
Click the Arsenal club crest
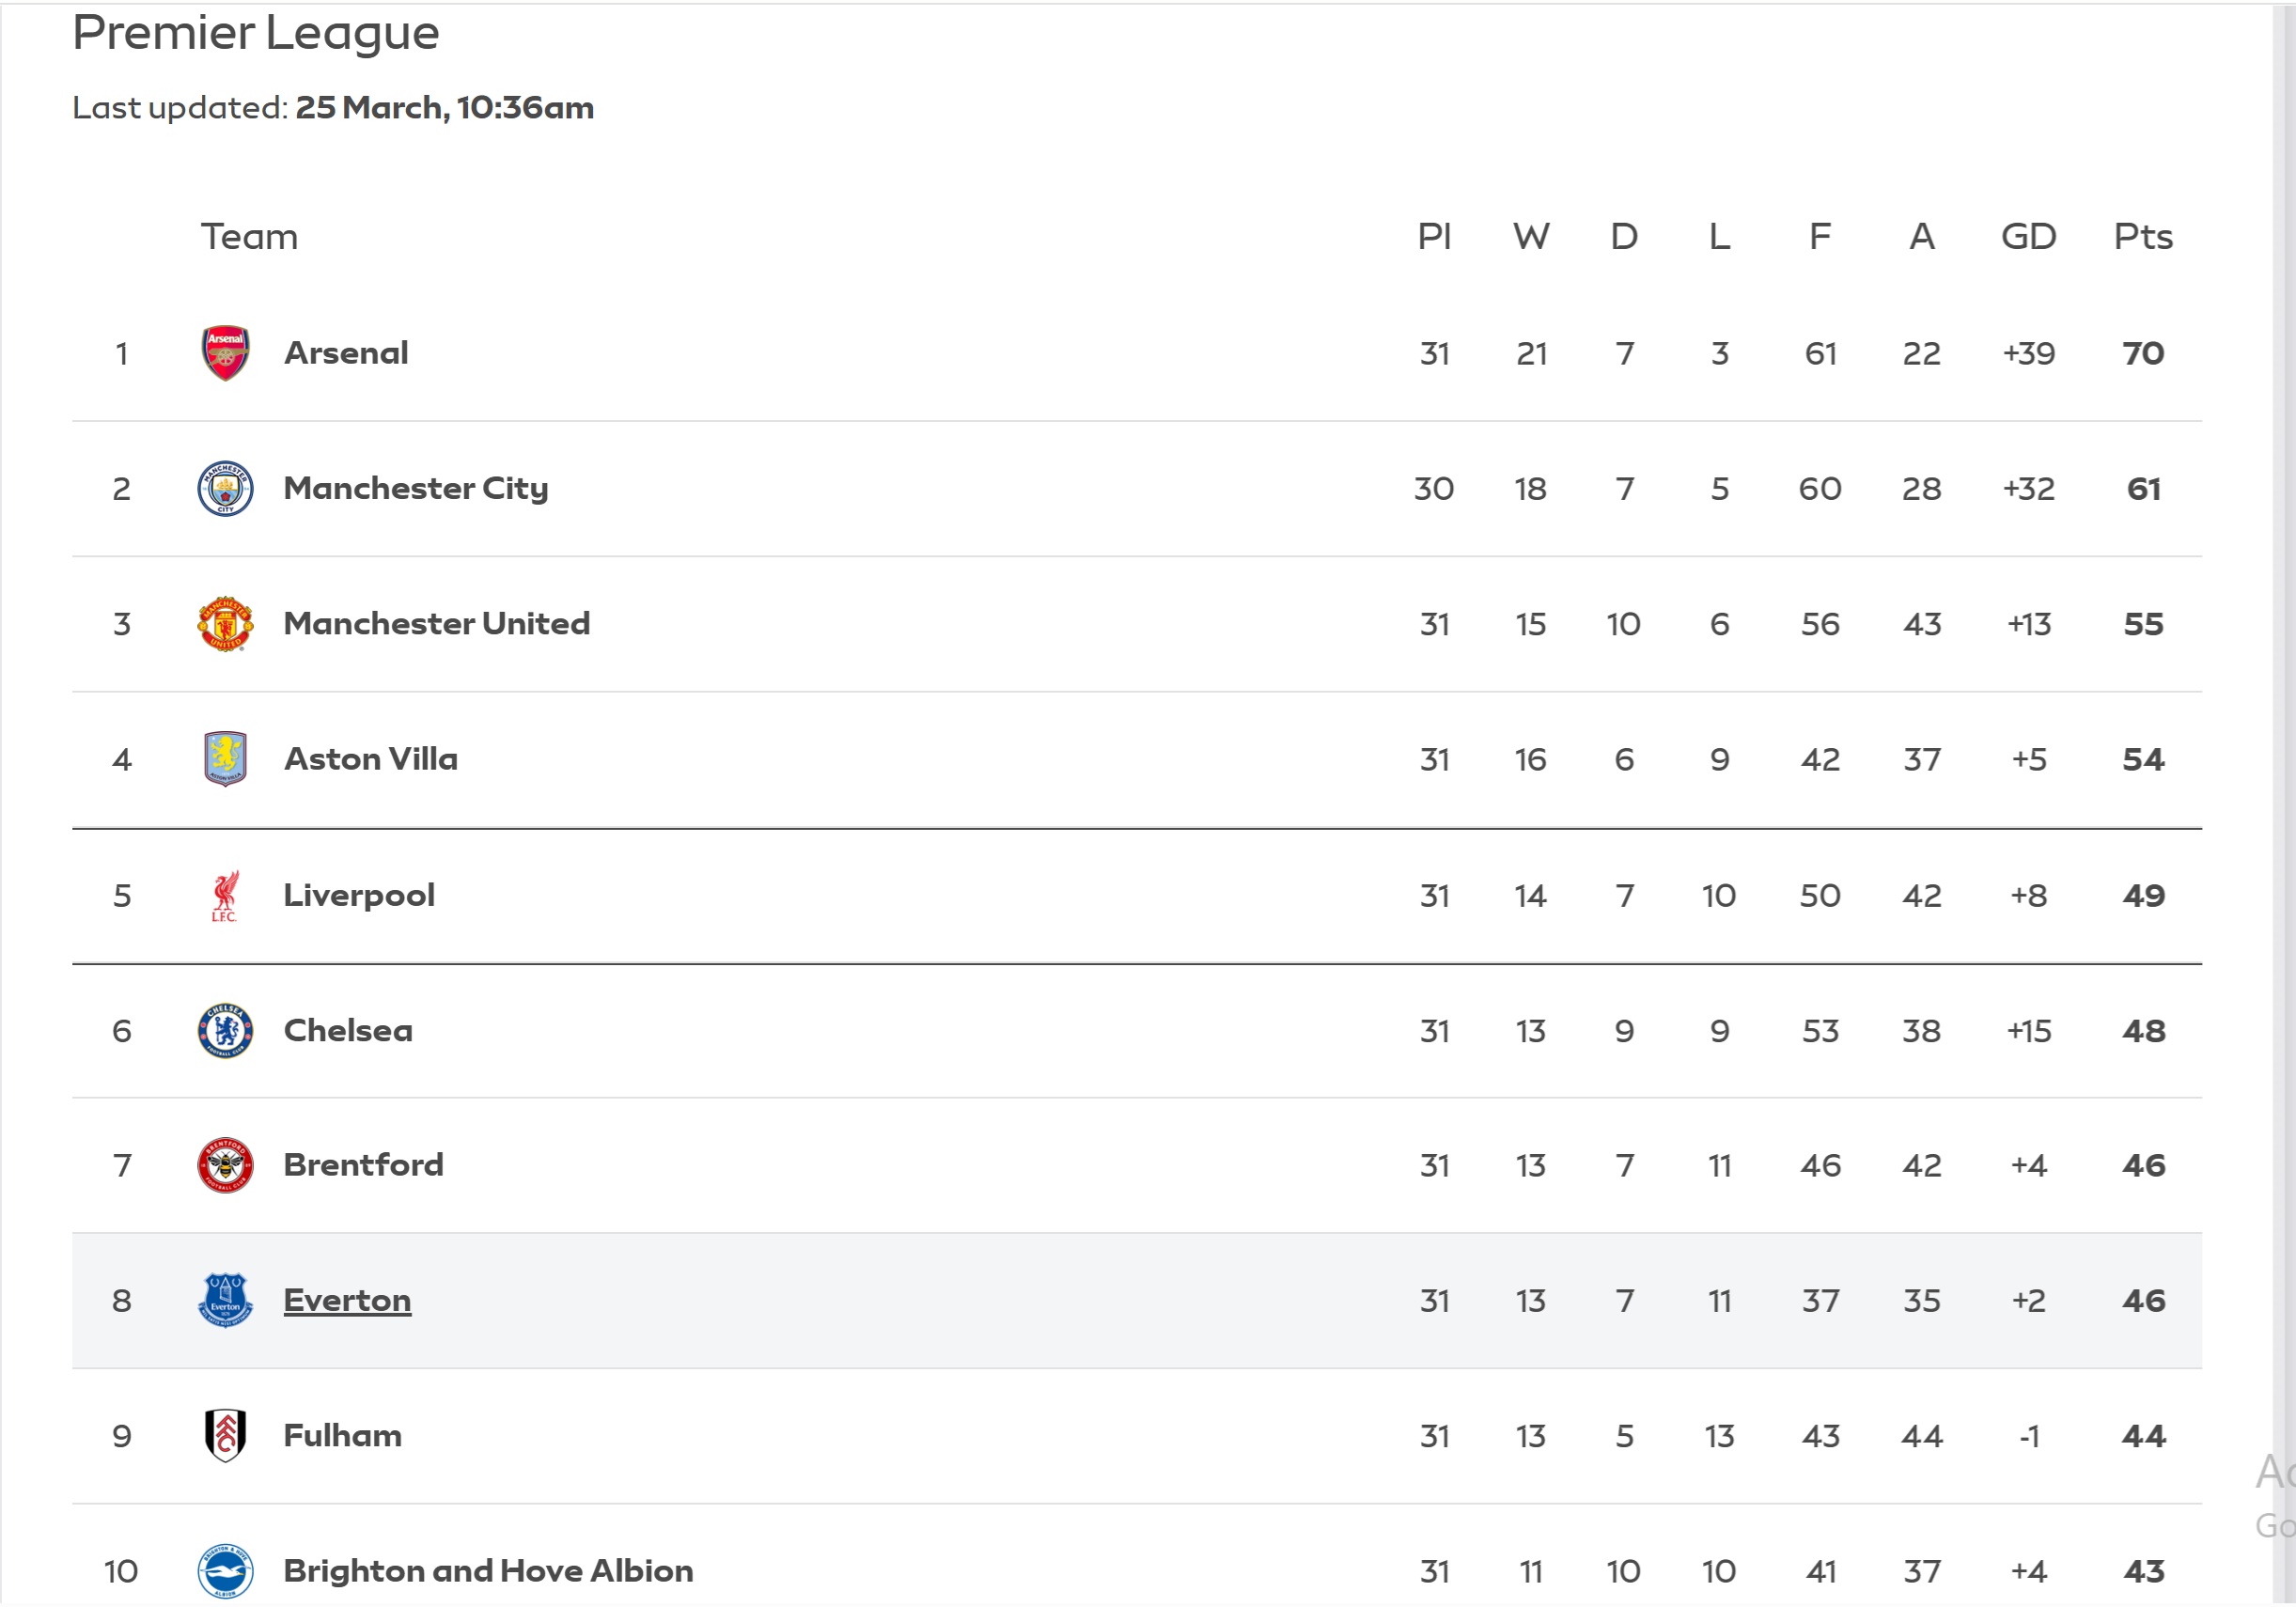point(225,352)
